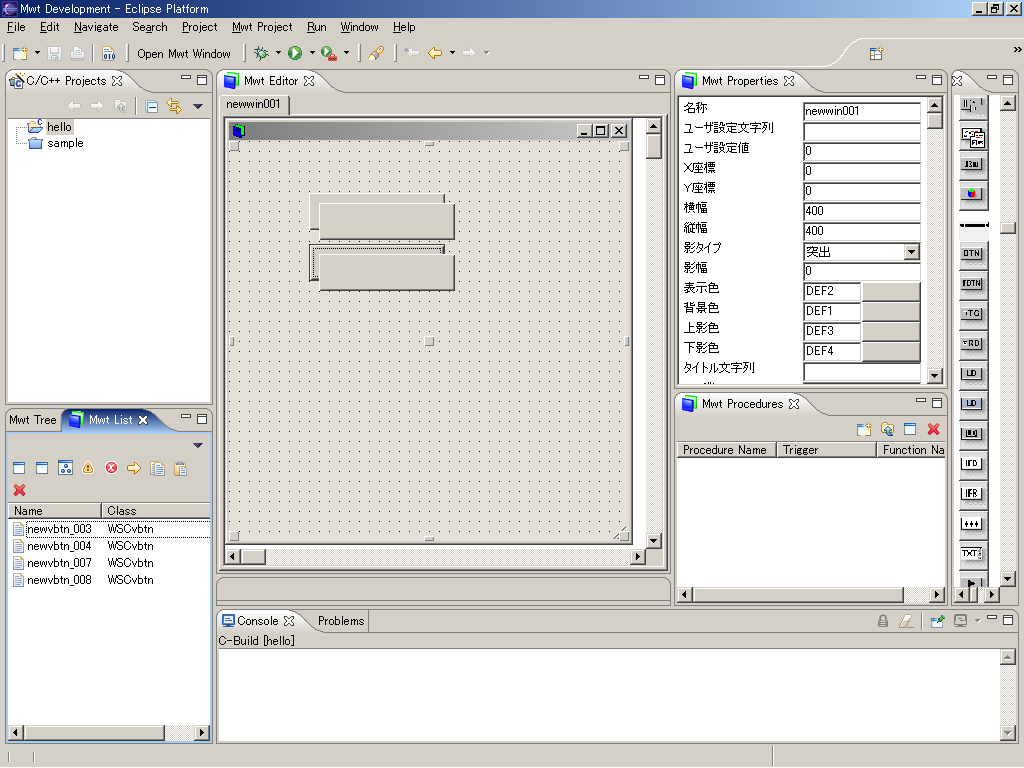Switch to the Problems tab
Screen dimensions: 1024x768
pos(341,621)
